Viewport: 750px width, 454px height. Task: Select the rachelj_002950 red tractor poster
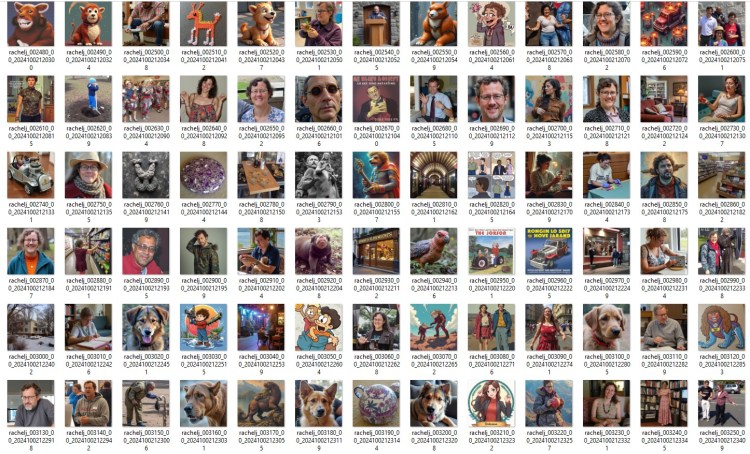coord(491,252)
